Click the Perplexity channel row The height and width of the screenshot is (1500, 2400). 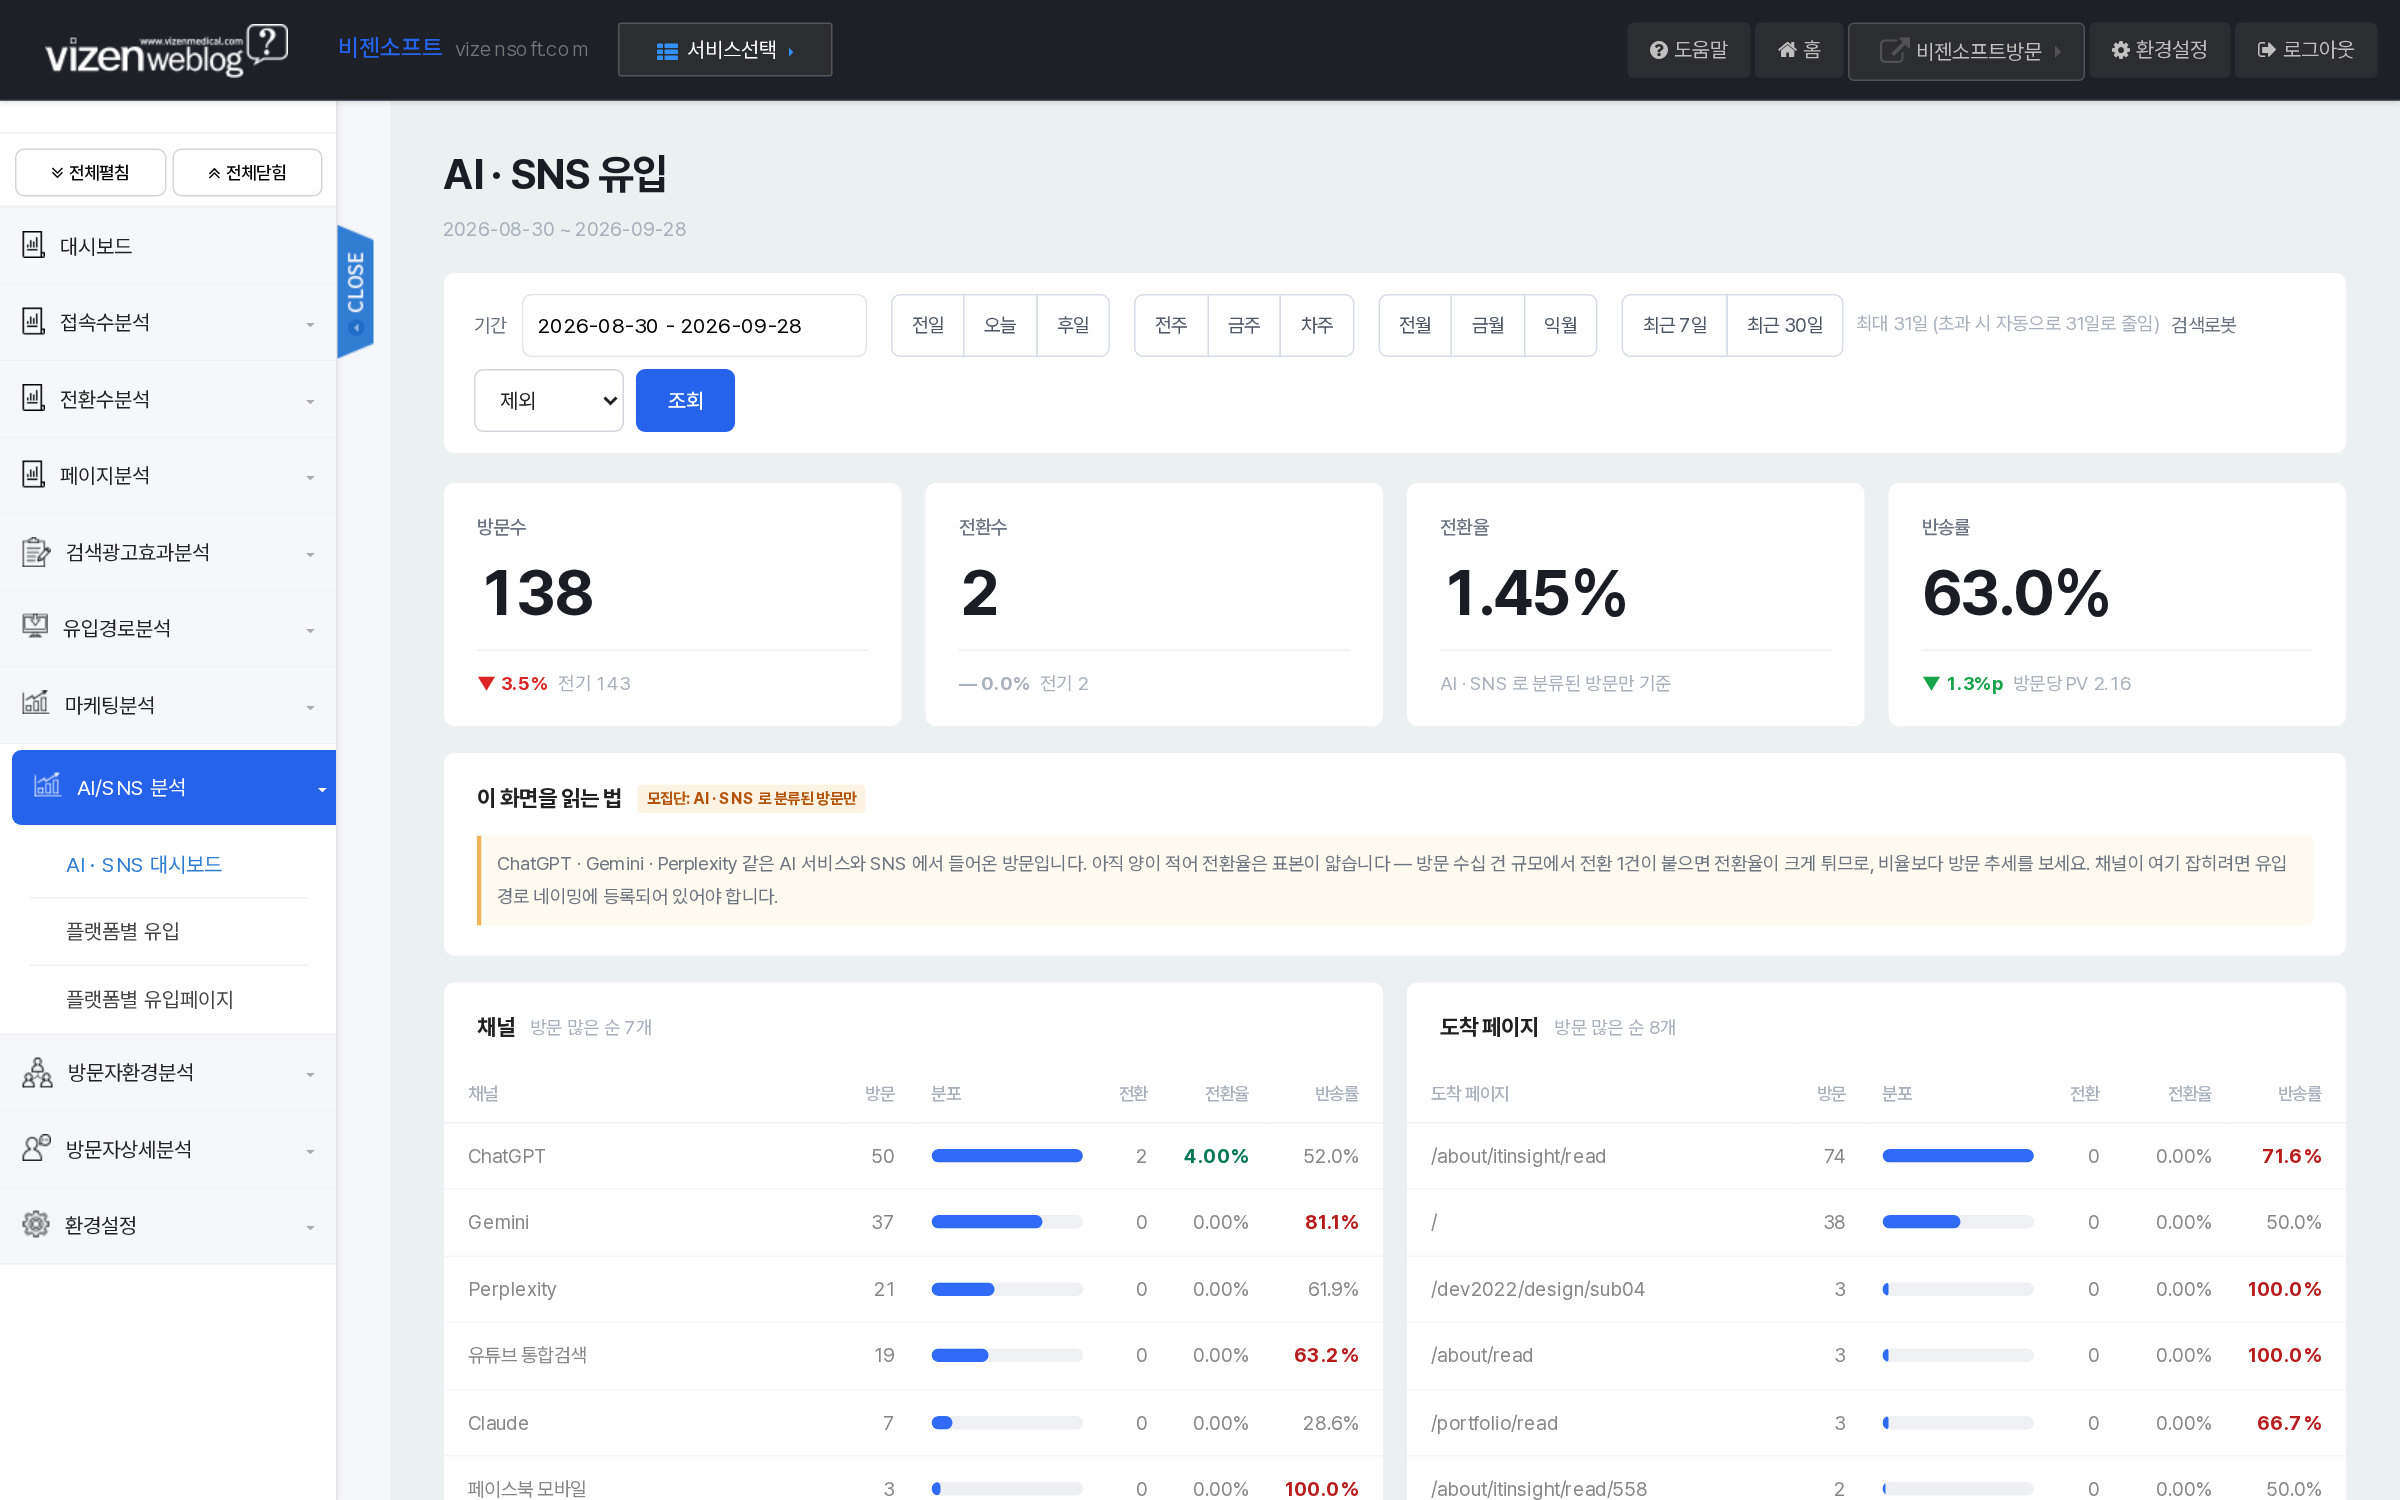(x=913, y=1289)
